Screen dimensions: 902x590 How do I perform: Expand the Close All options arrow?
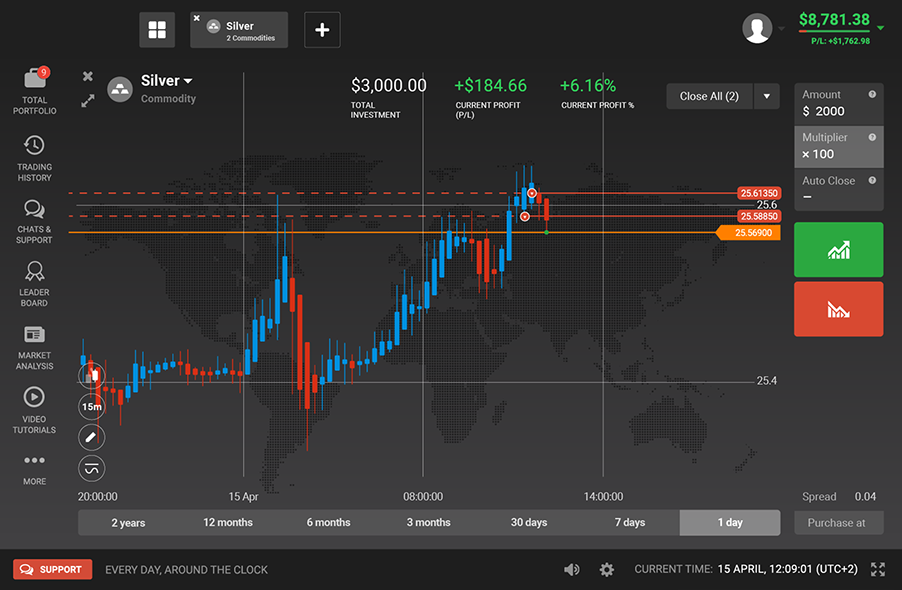767,96
